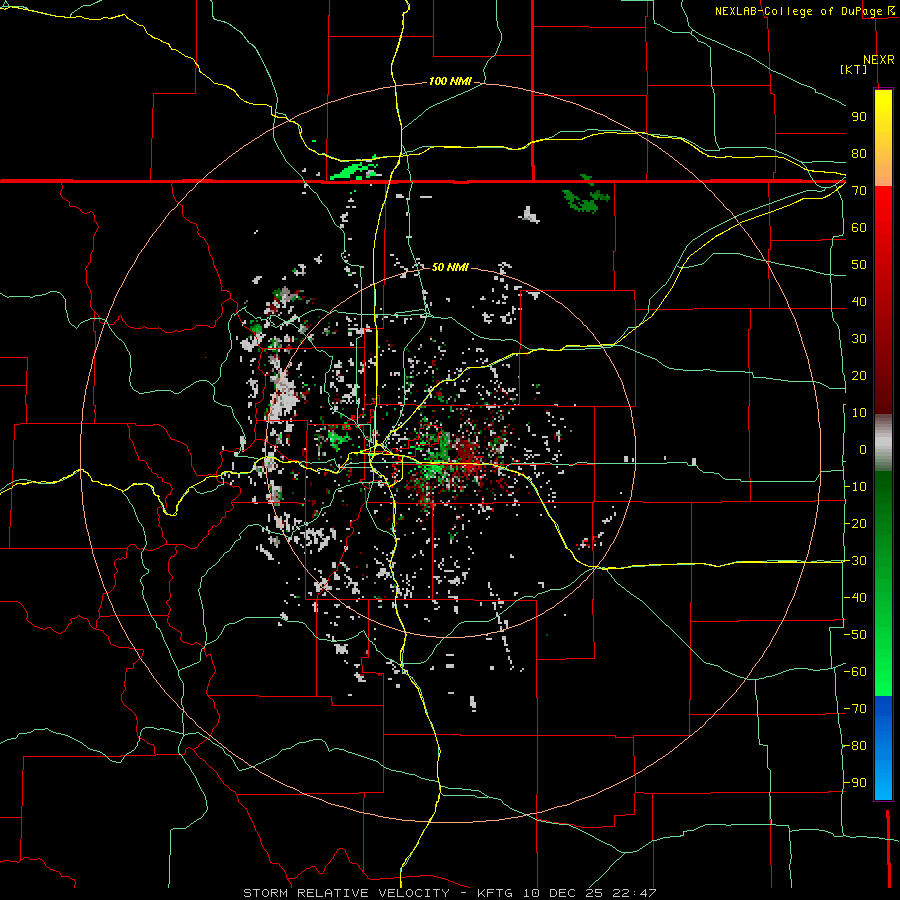Click the dark green echo patch northeast of the radar
Viewport: 900px width, 900px height.
click(x=585, y=197)
